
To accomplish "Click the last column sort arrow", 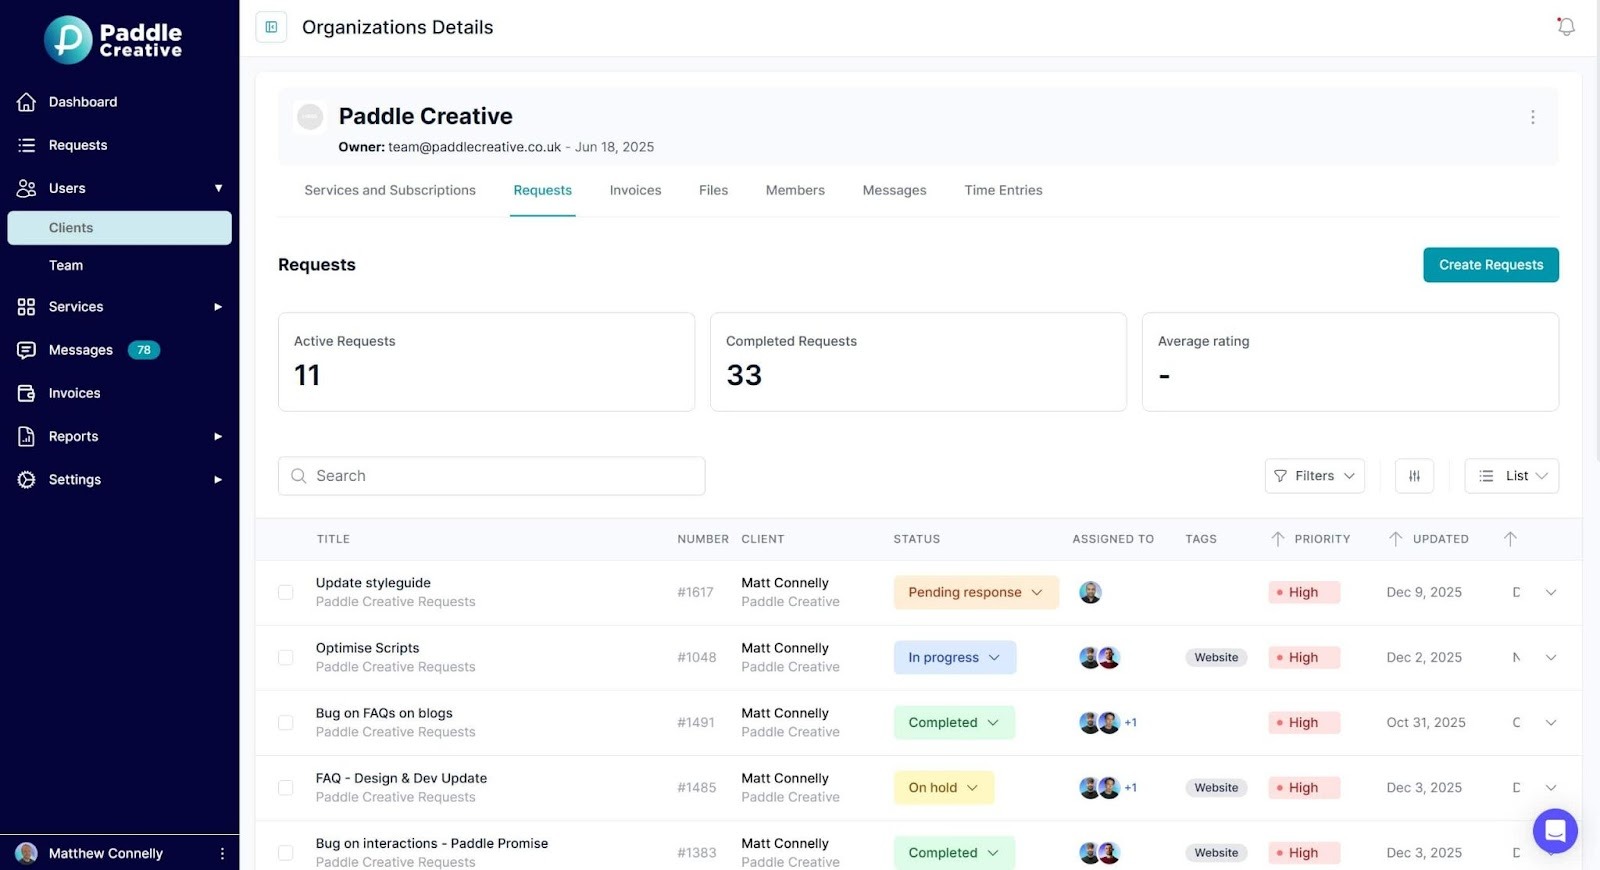I will tap(1510, 539).
